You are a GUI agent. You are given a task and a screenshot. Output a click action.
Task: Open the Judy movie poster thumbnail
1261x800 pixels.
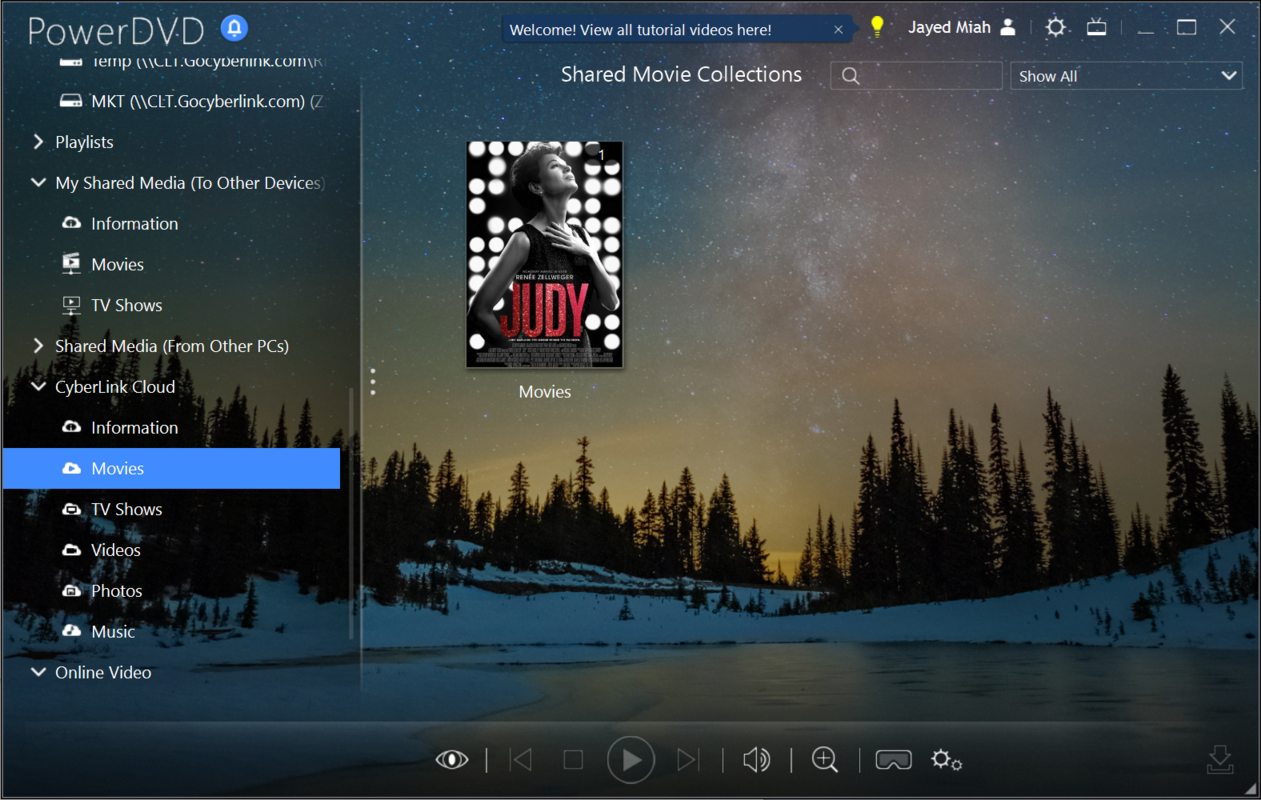pos(545,254)
